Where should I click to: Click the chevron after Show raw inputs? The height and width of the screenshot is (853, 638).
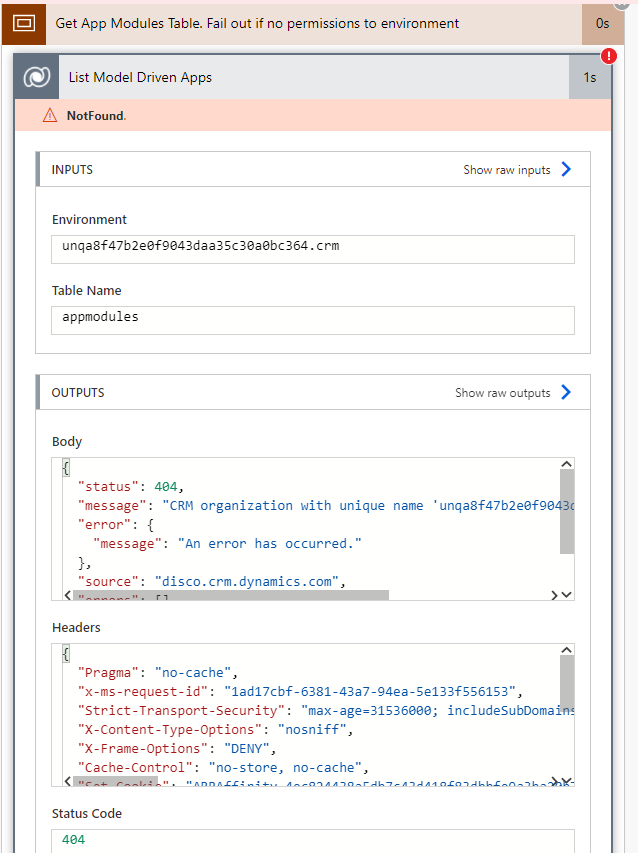(x=566, y=169)
